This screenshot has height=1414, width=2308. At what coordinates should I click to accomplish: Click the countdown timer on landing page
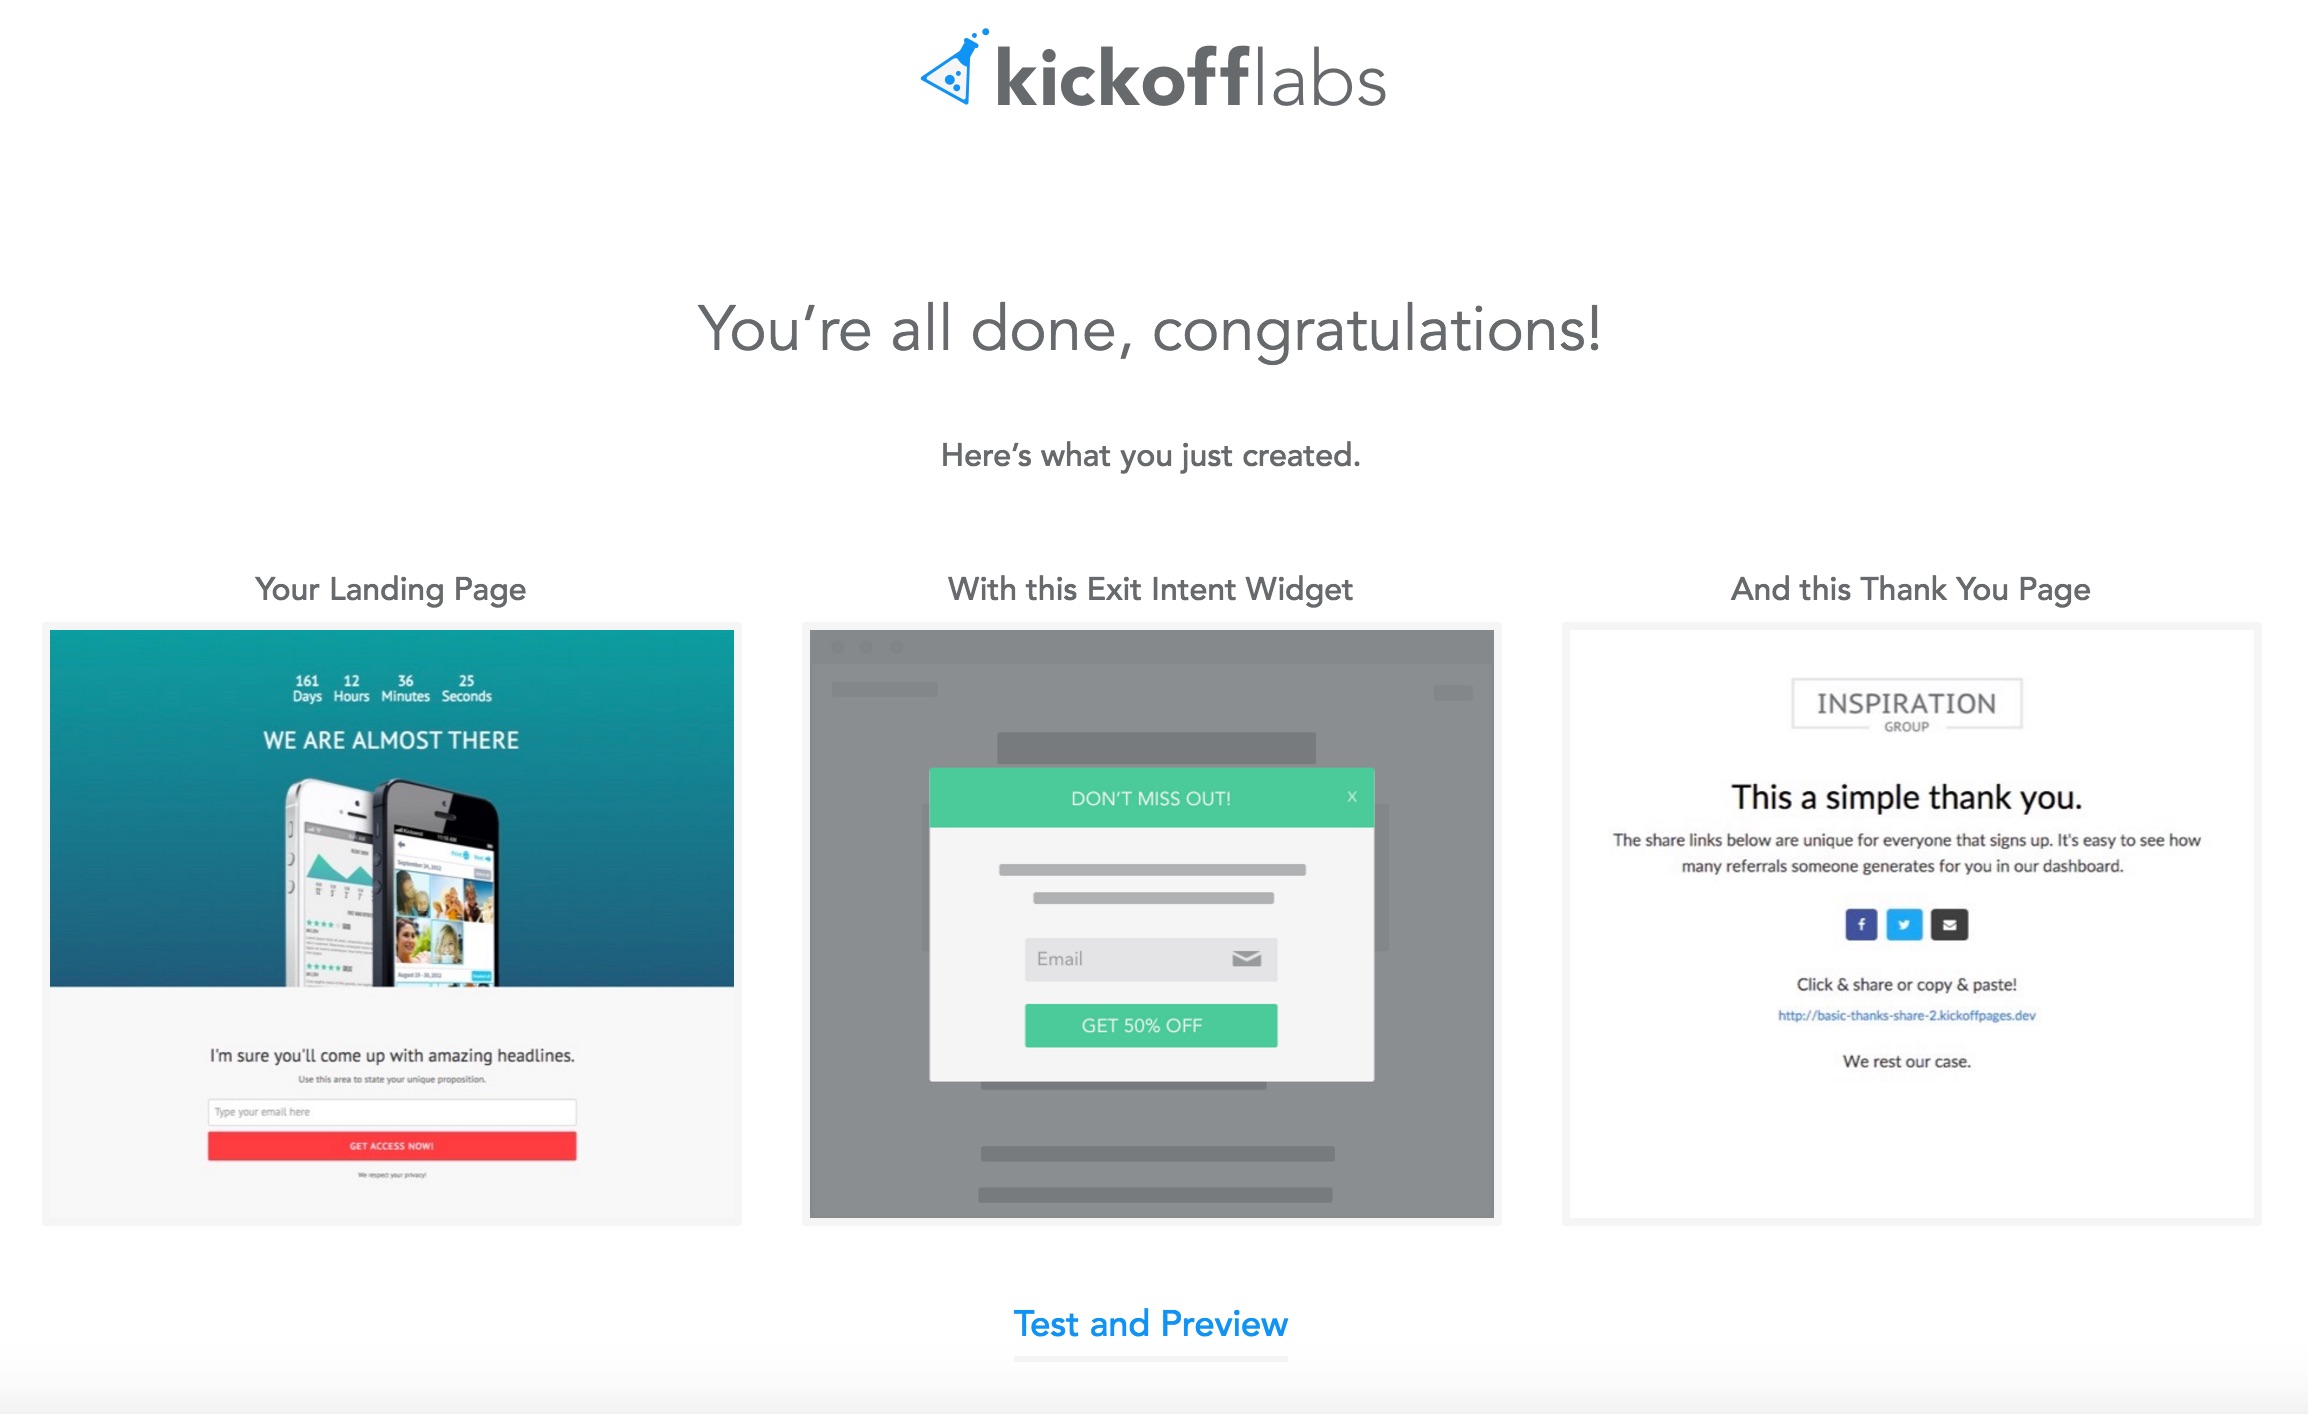392,688
